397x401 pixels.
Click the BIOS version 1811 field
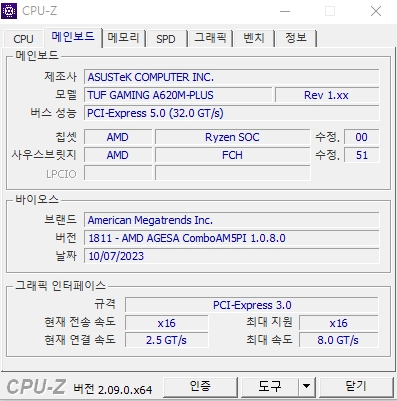(232, 238)
